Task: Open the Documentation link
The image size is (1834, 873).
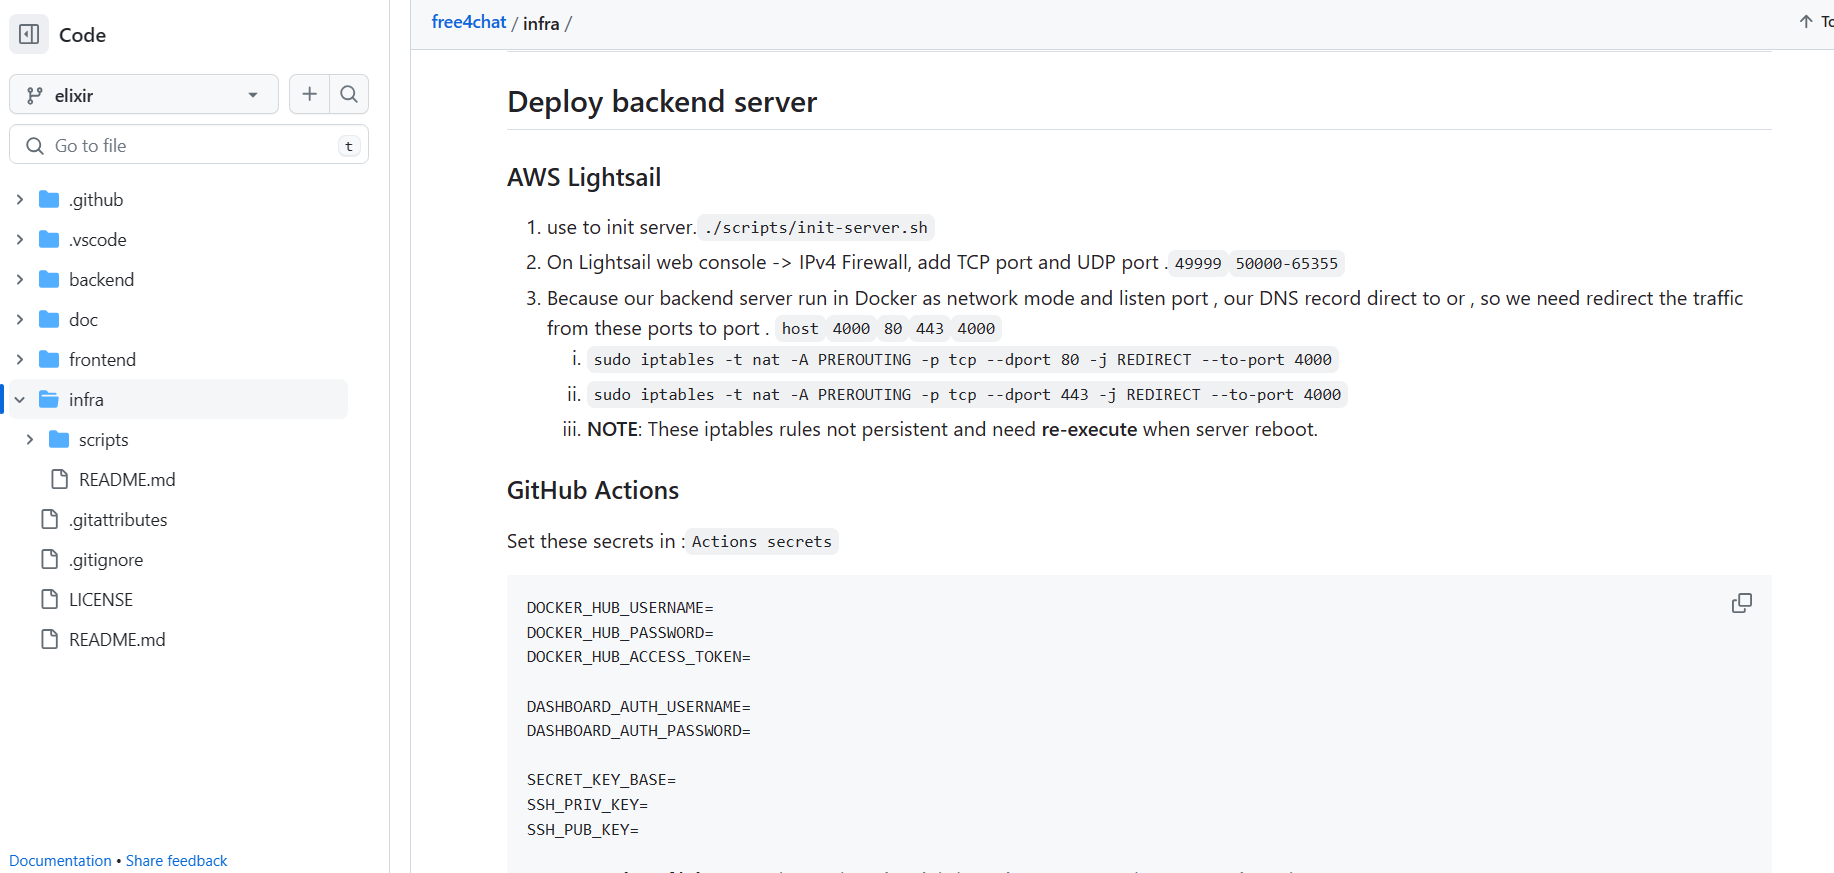Action: click(60, 860)
